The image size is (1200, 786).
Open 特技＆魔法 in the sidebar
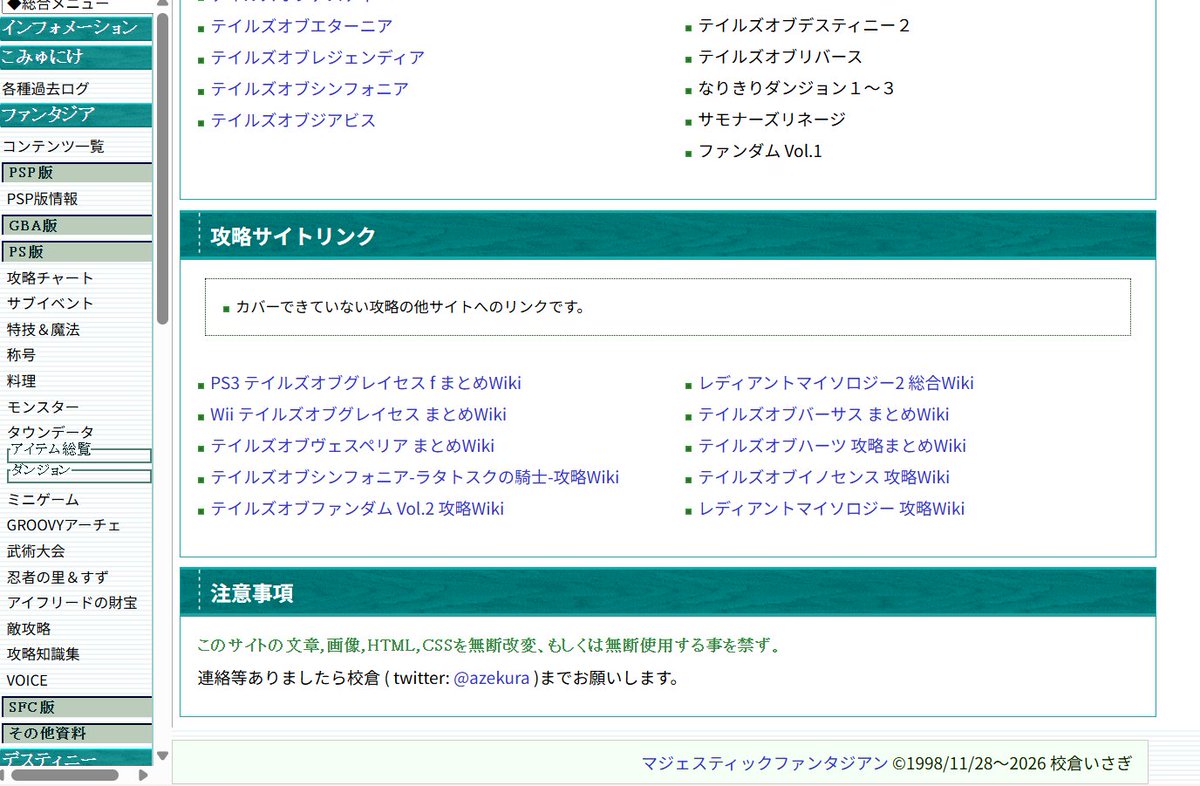43,329
